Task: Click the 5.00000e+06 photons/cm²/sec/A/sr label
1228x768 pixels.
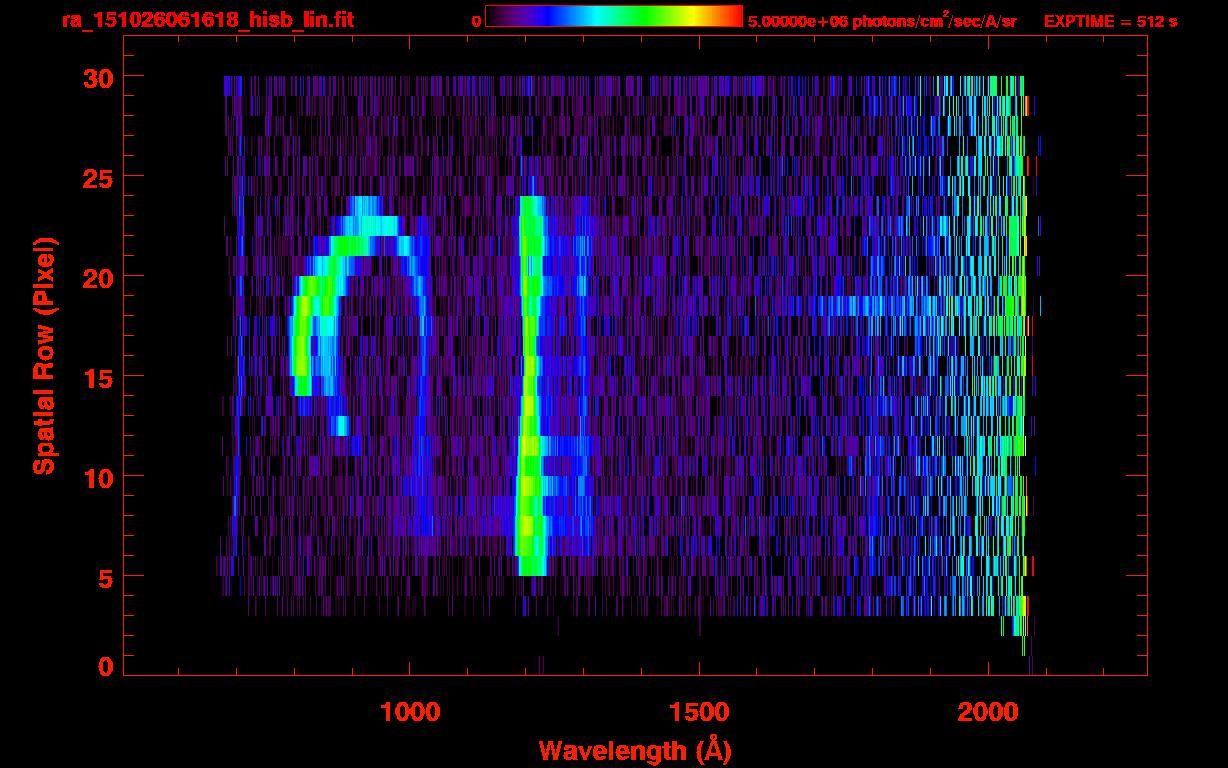Action: click(882, 21)
